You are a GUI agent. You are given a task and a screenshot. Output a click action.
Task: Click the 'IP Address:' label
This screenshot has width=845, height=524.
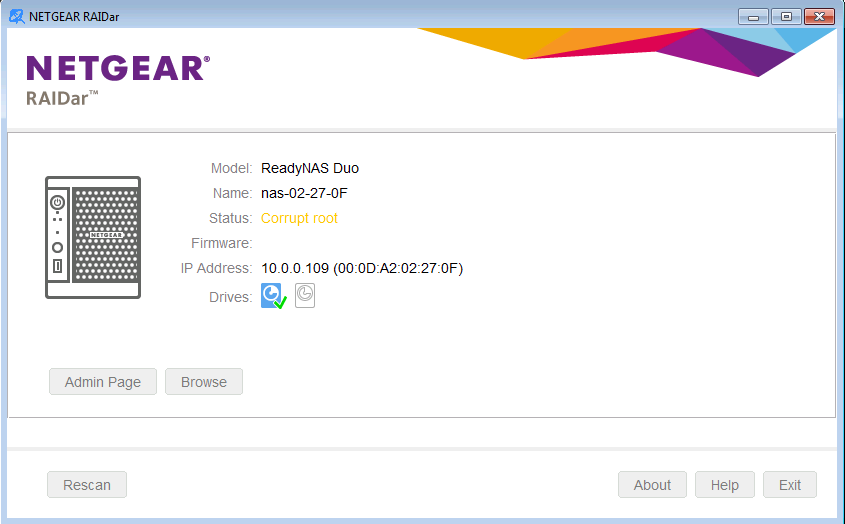tap(216, 268)
